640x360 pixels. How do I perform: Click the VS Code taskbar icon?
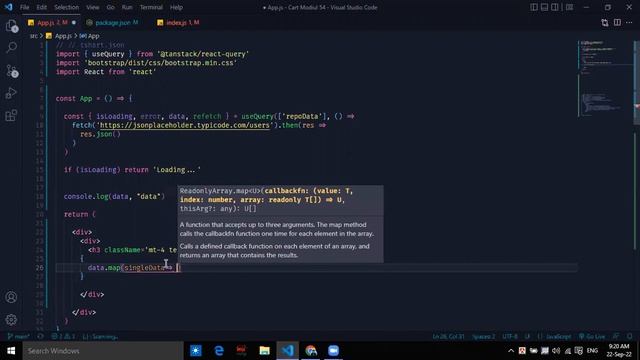click(288, 351)
